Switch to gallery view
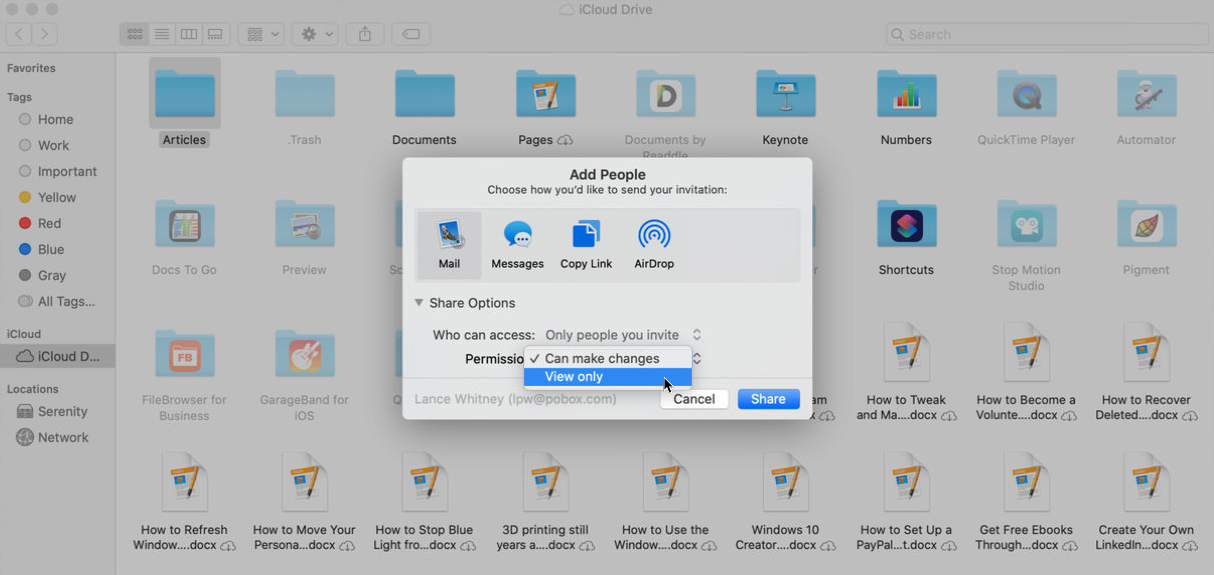Image resolution: width=1214 pixels, height=575 pixels. (215, 34)
